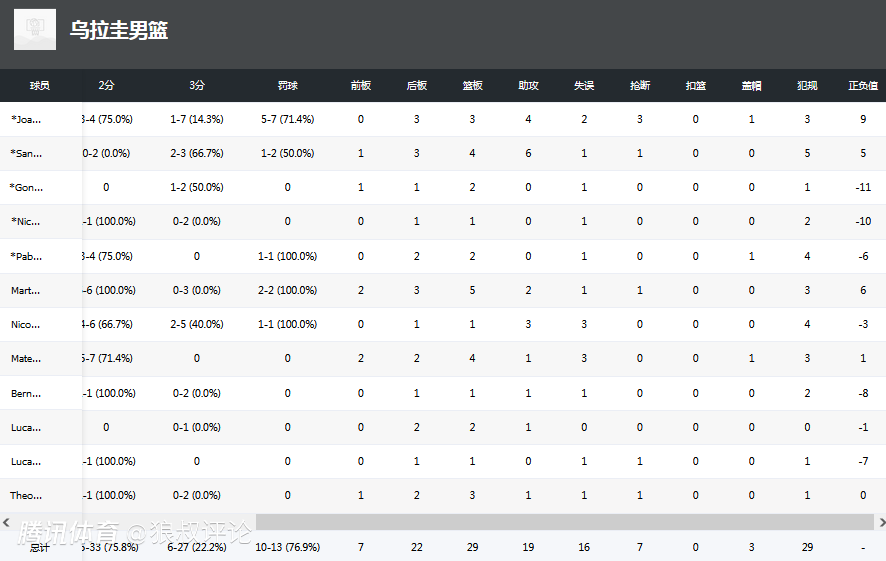This screenshot has height=561, width=886.
Task: Select player Theo... name
Action: click(x=26, y=495)
